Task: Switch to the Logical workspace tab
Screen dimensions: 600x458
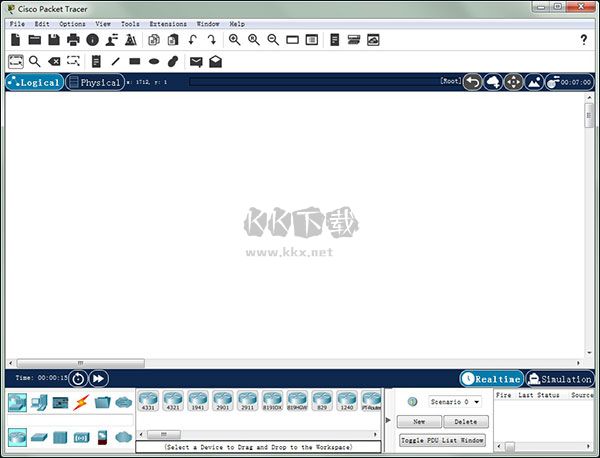Action: [34, 82]
